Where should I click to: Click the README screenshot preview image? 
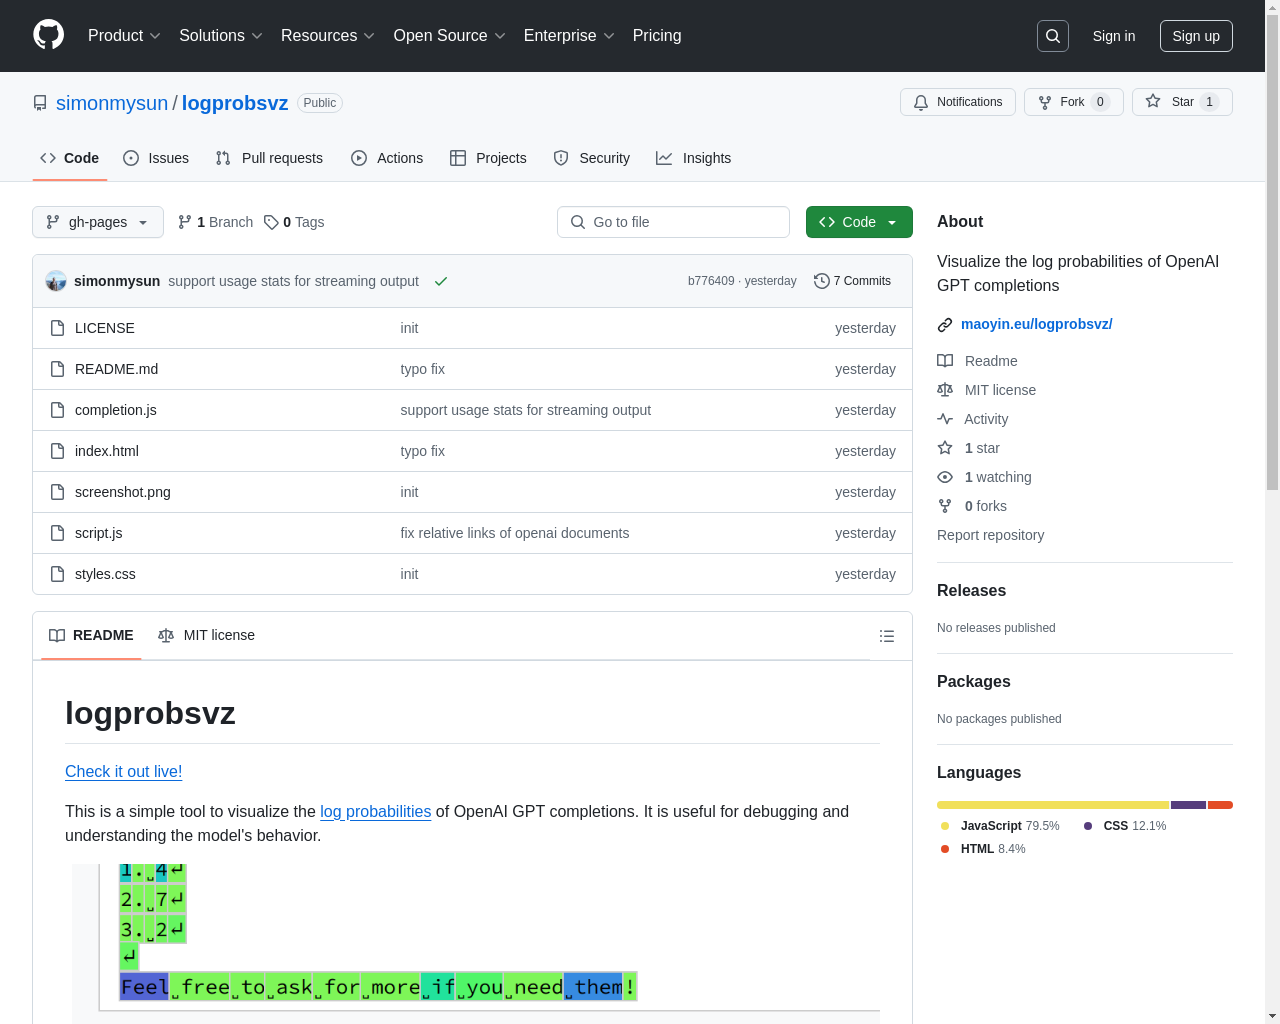(476, 943)
